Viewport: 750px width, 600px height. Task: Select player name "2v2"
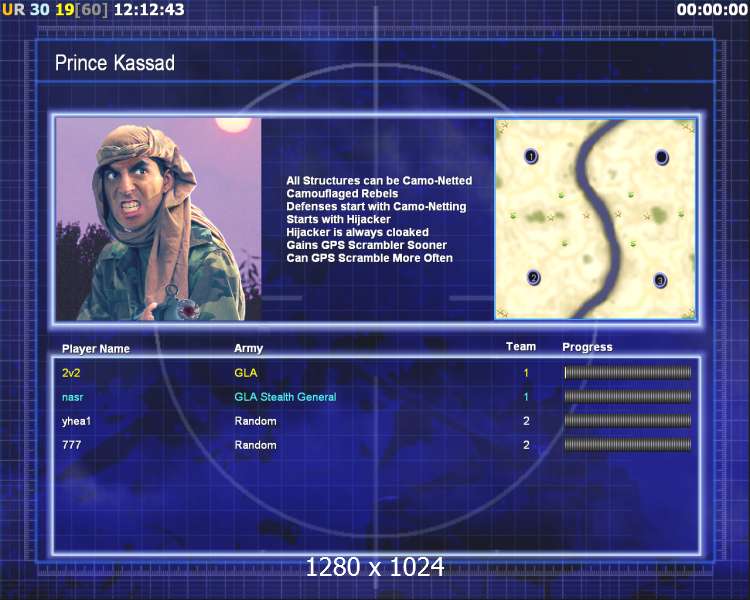tap(71, 373)
